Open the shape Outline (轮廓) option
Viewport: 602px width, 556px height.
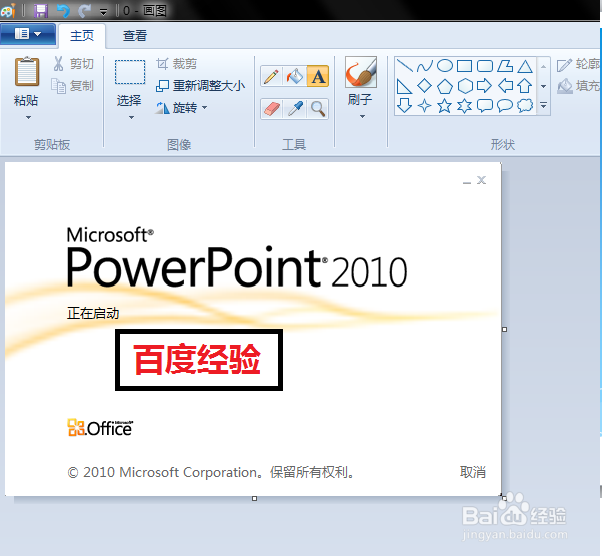(x=579, y=65)
